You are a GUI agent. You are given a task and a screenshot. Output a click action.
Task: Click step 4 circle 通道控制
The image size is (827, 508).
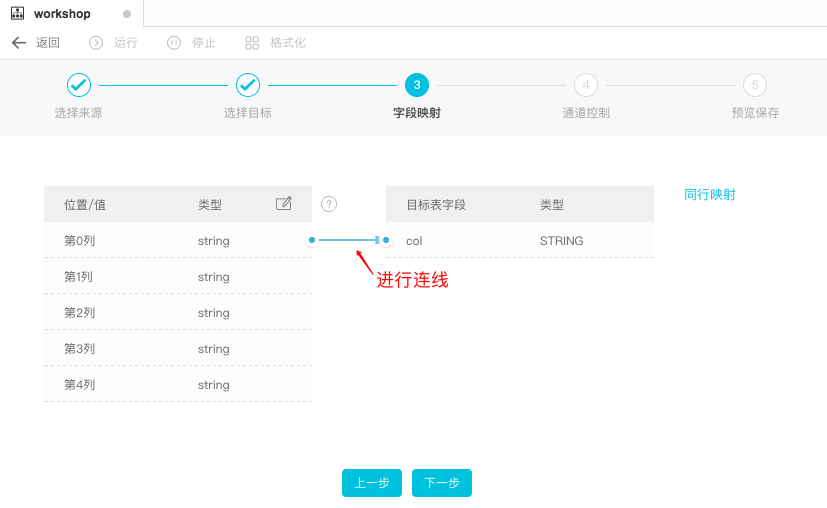click(586, 85)
